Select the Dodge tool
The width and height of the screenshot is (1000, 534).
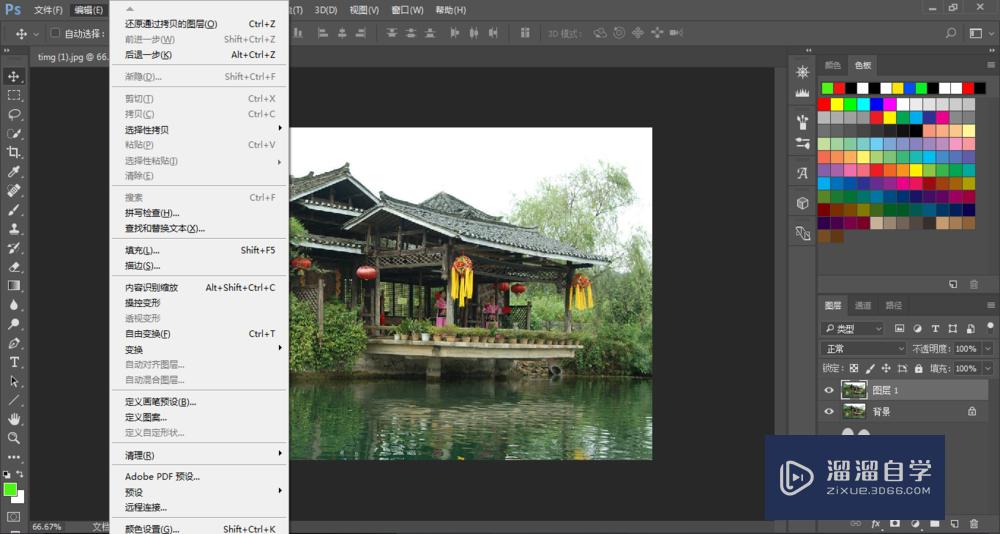13,323
